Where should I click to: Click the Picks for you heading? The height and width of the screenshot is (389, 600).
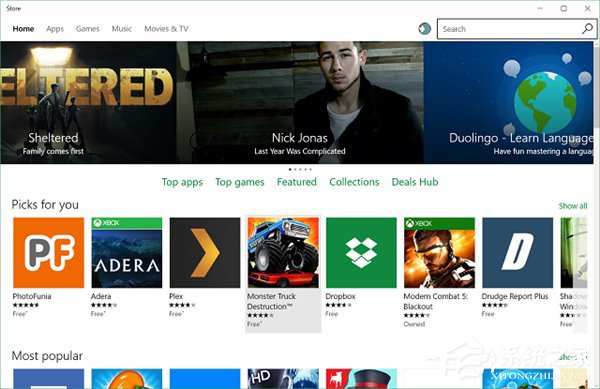45,205
